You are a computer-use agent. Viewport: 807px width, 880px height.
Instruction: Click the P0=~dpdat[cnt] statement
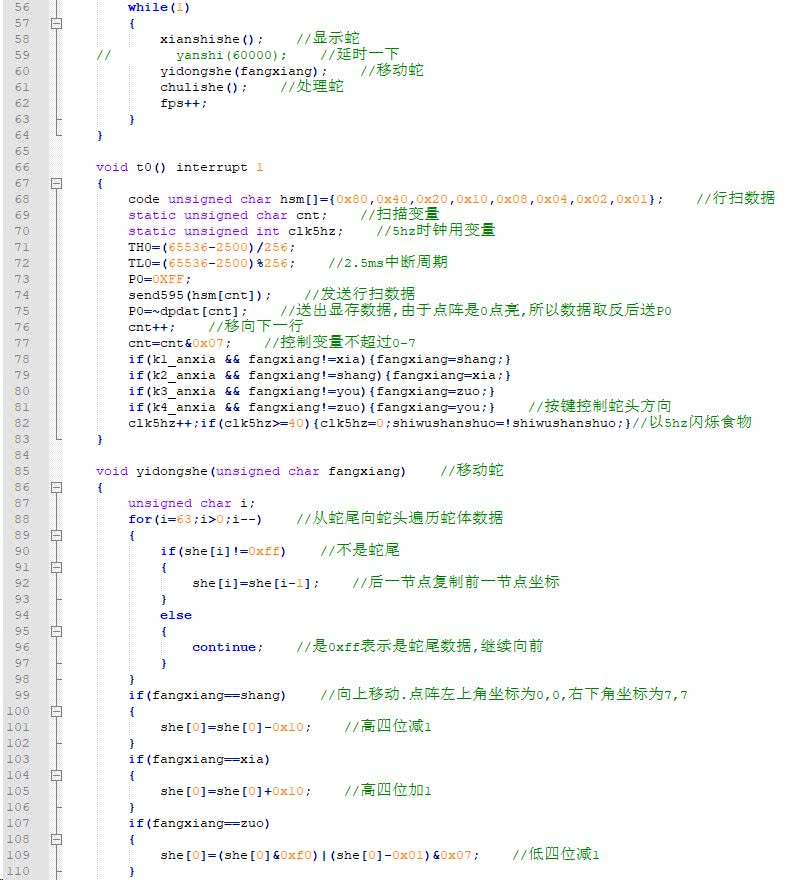click(187, 311)
